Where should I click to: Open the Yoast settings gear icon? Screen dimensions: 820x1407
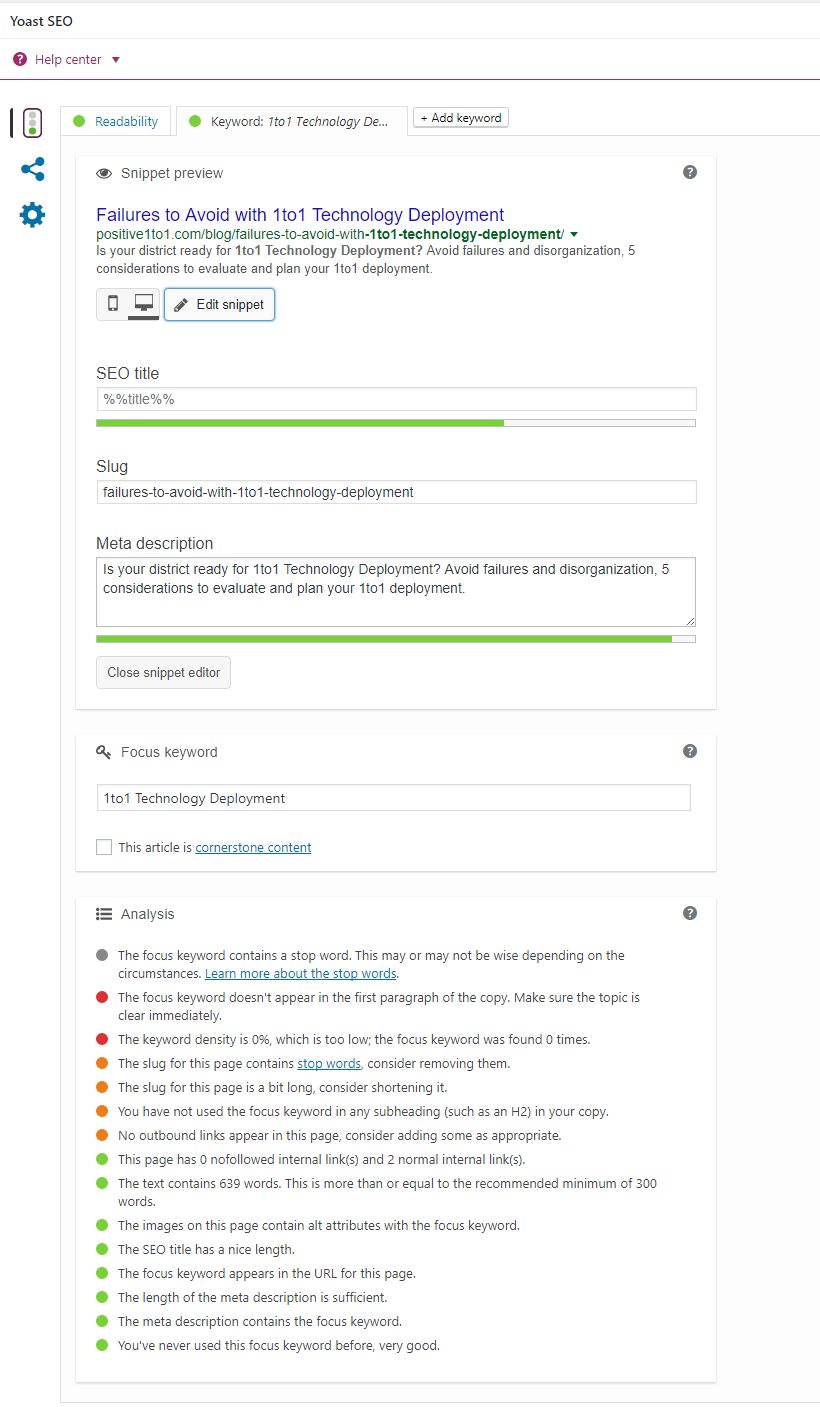click(x=32, y=214)
